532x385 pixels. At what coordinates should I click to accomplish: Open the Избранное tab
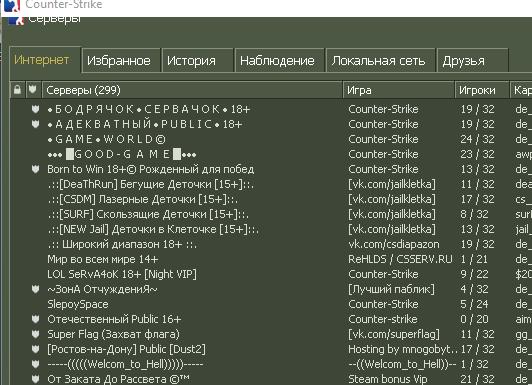(x=121, y=61)
